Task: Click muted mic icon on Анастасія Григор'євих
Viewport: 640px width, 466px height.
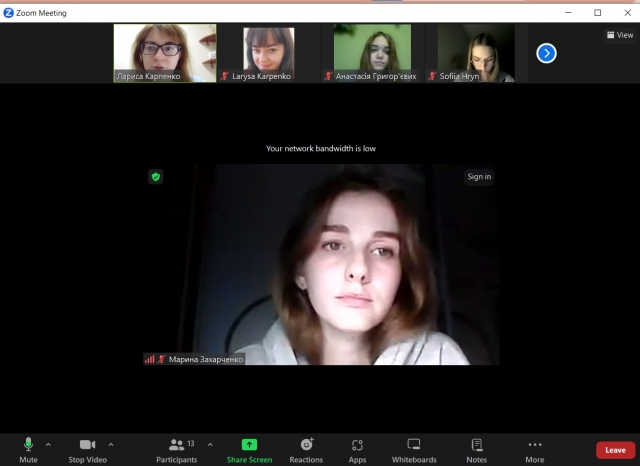Action: click(x=328, y=76)
